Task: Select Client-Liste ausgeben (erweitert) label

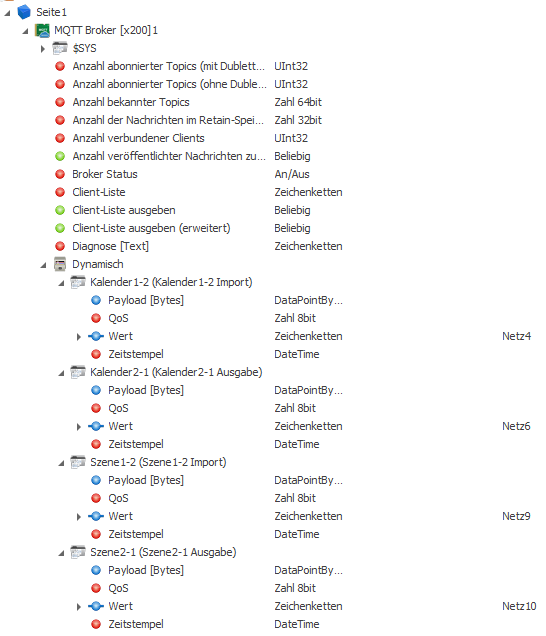Action: coord(151,228)
